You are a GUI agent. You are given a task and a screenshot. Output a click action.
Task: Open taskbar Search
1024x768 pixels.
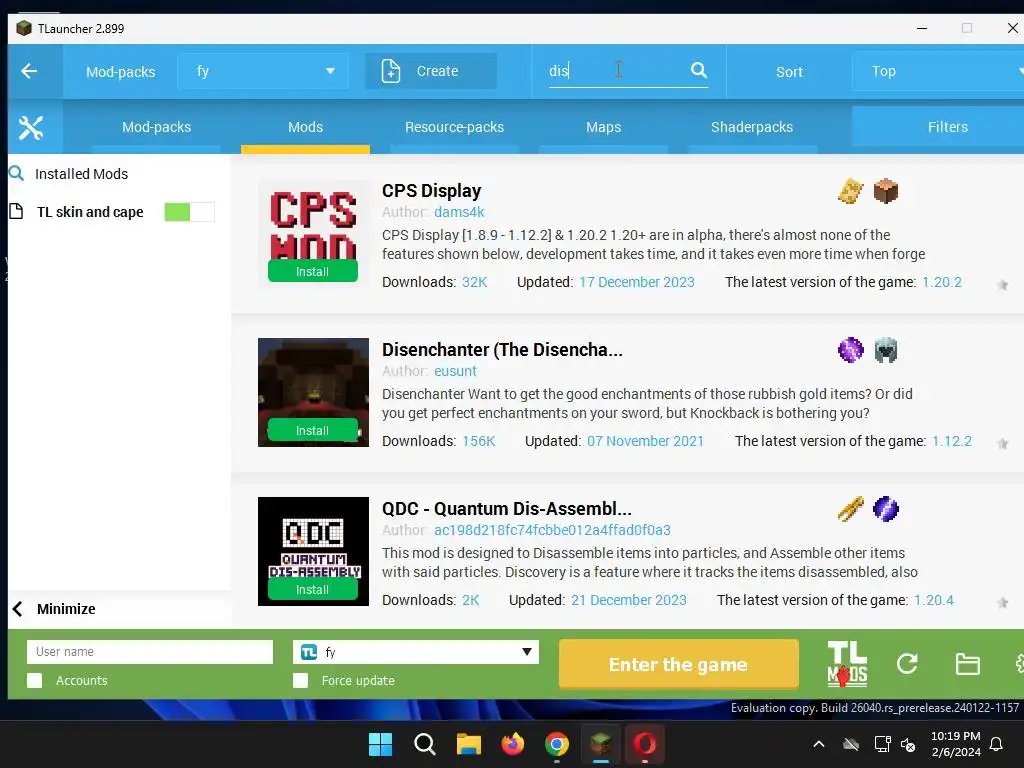click(x=424, y=744)
